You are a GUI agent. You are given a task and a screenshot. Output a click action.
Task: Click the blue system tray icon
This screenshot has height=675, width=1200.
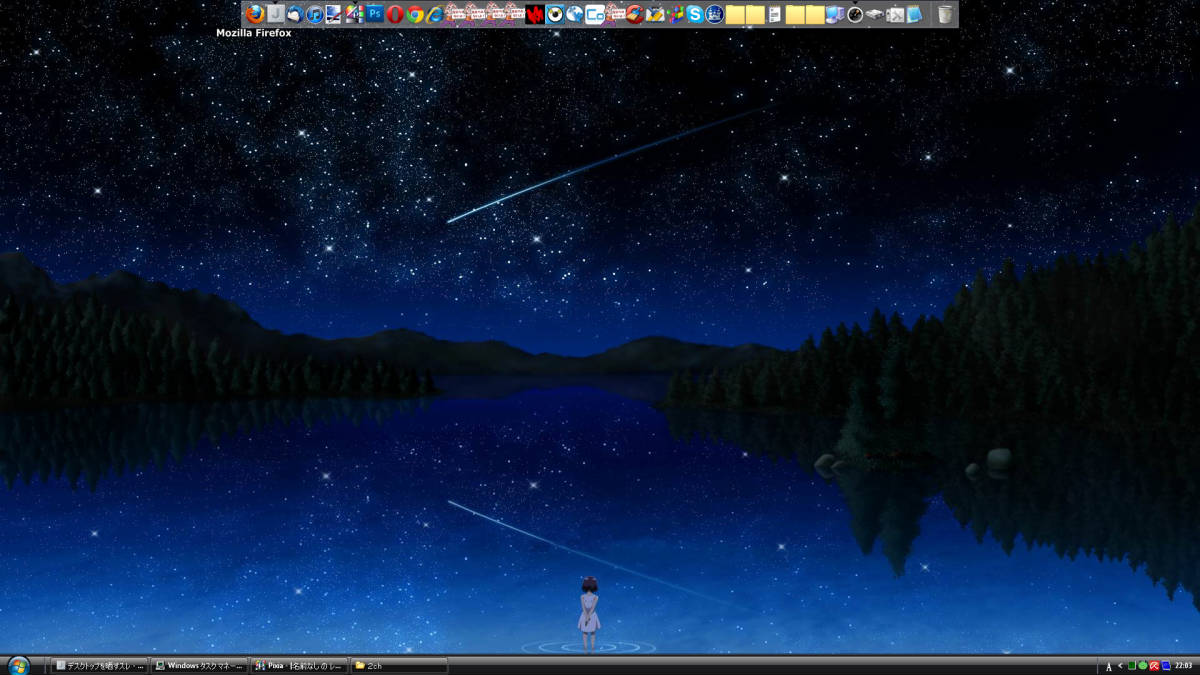[1166, 665]
